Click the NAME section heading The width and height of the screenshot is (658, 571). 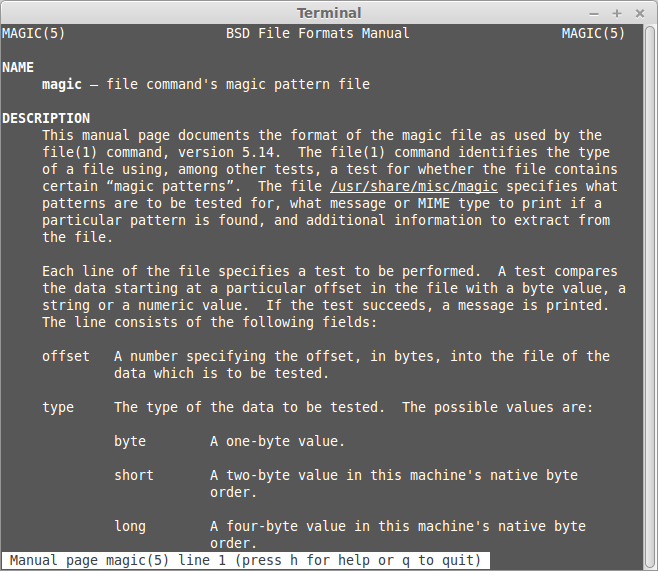click(18, 67)
